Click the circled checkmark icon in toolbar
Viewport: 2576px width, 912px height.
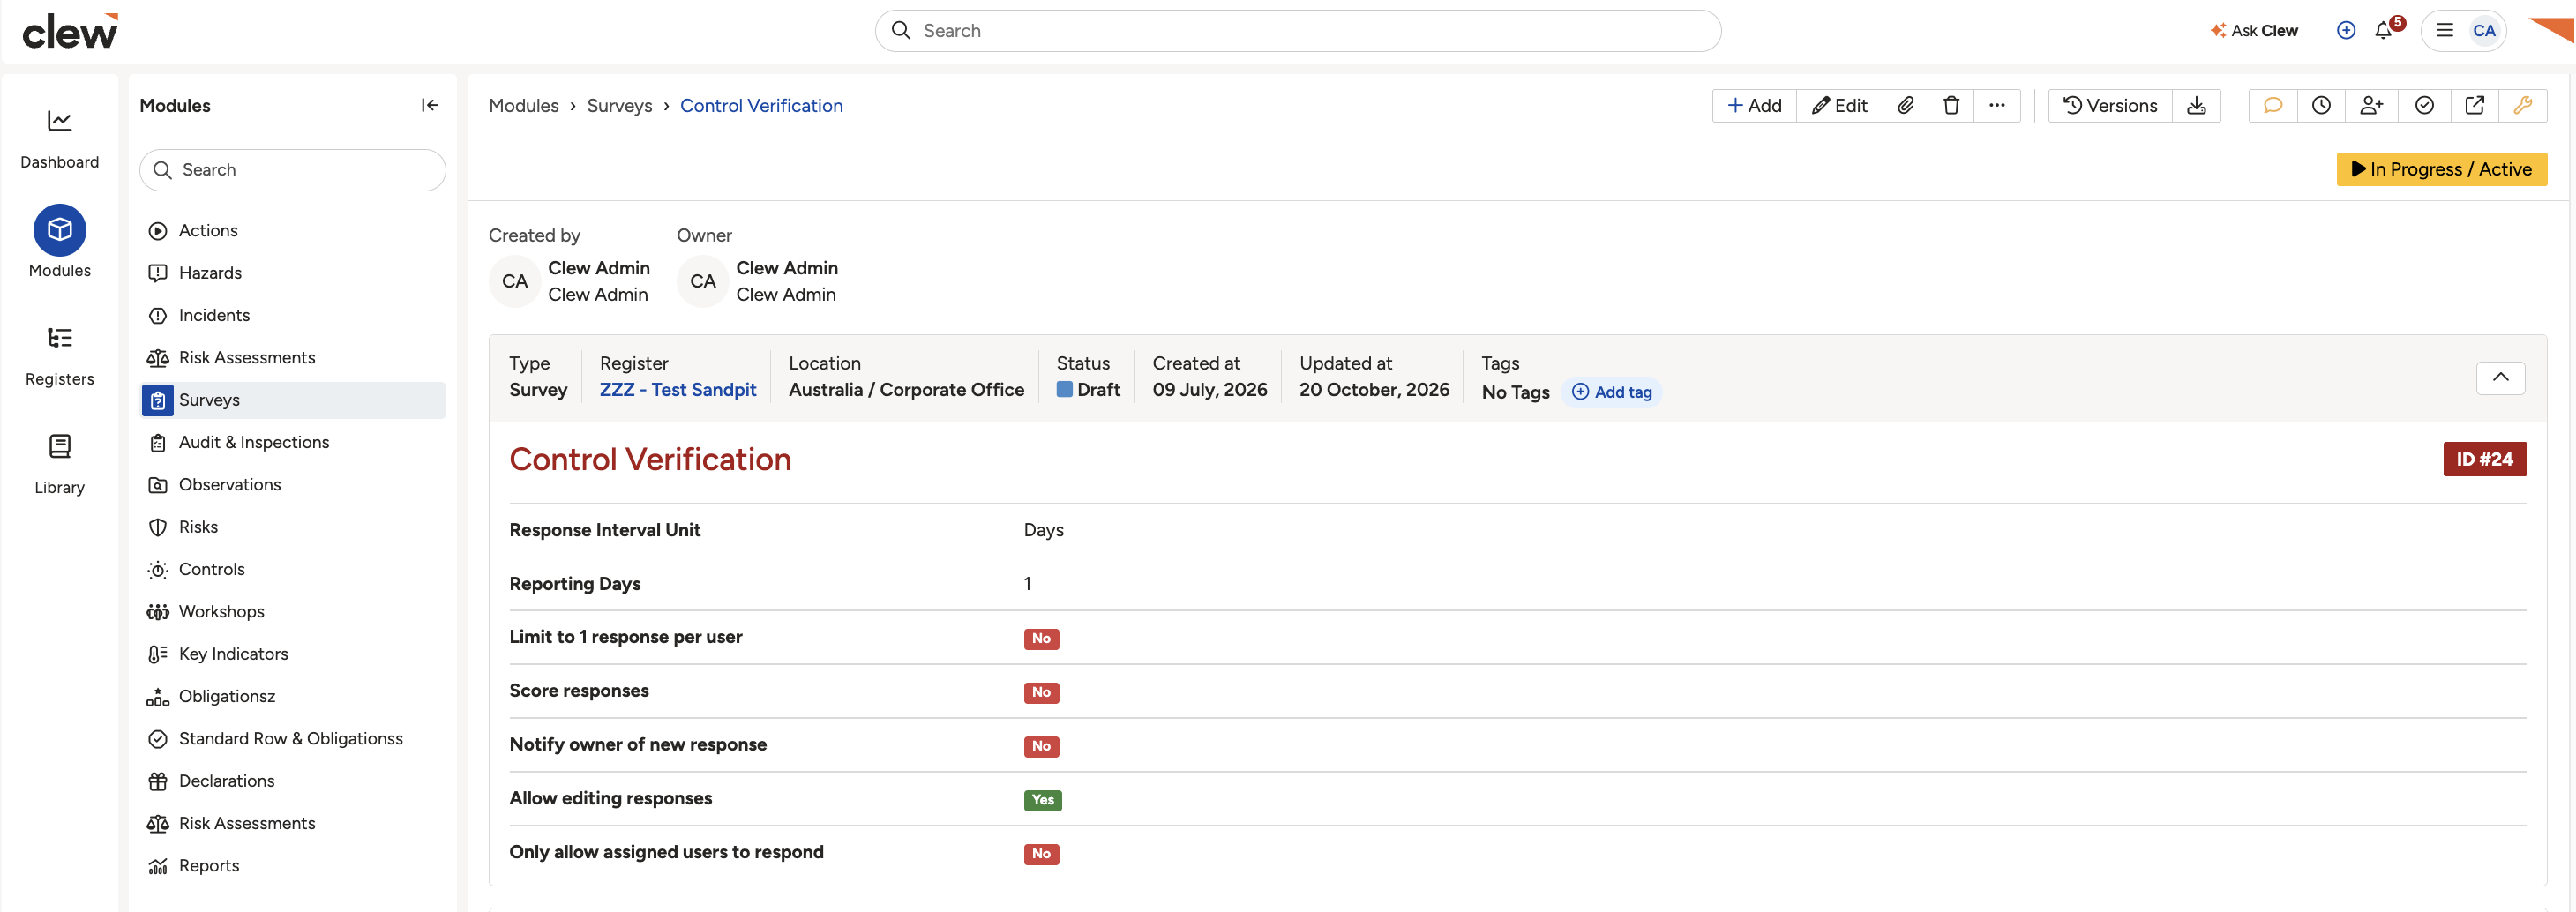coord(2424,105)
